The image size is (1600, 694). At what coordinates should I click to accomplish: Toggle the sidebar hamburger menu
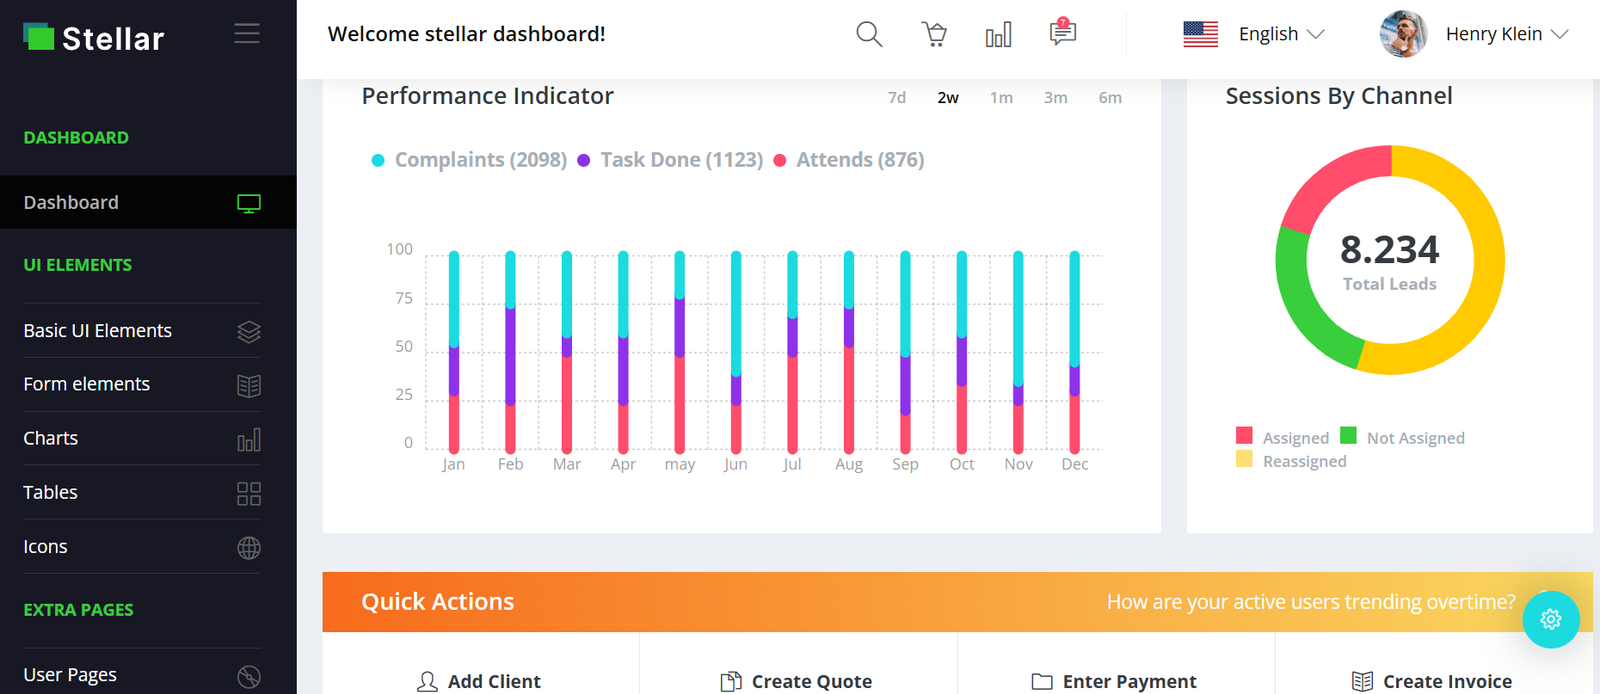pos(247,33)
